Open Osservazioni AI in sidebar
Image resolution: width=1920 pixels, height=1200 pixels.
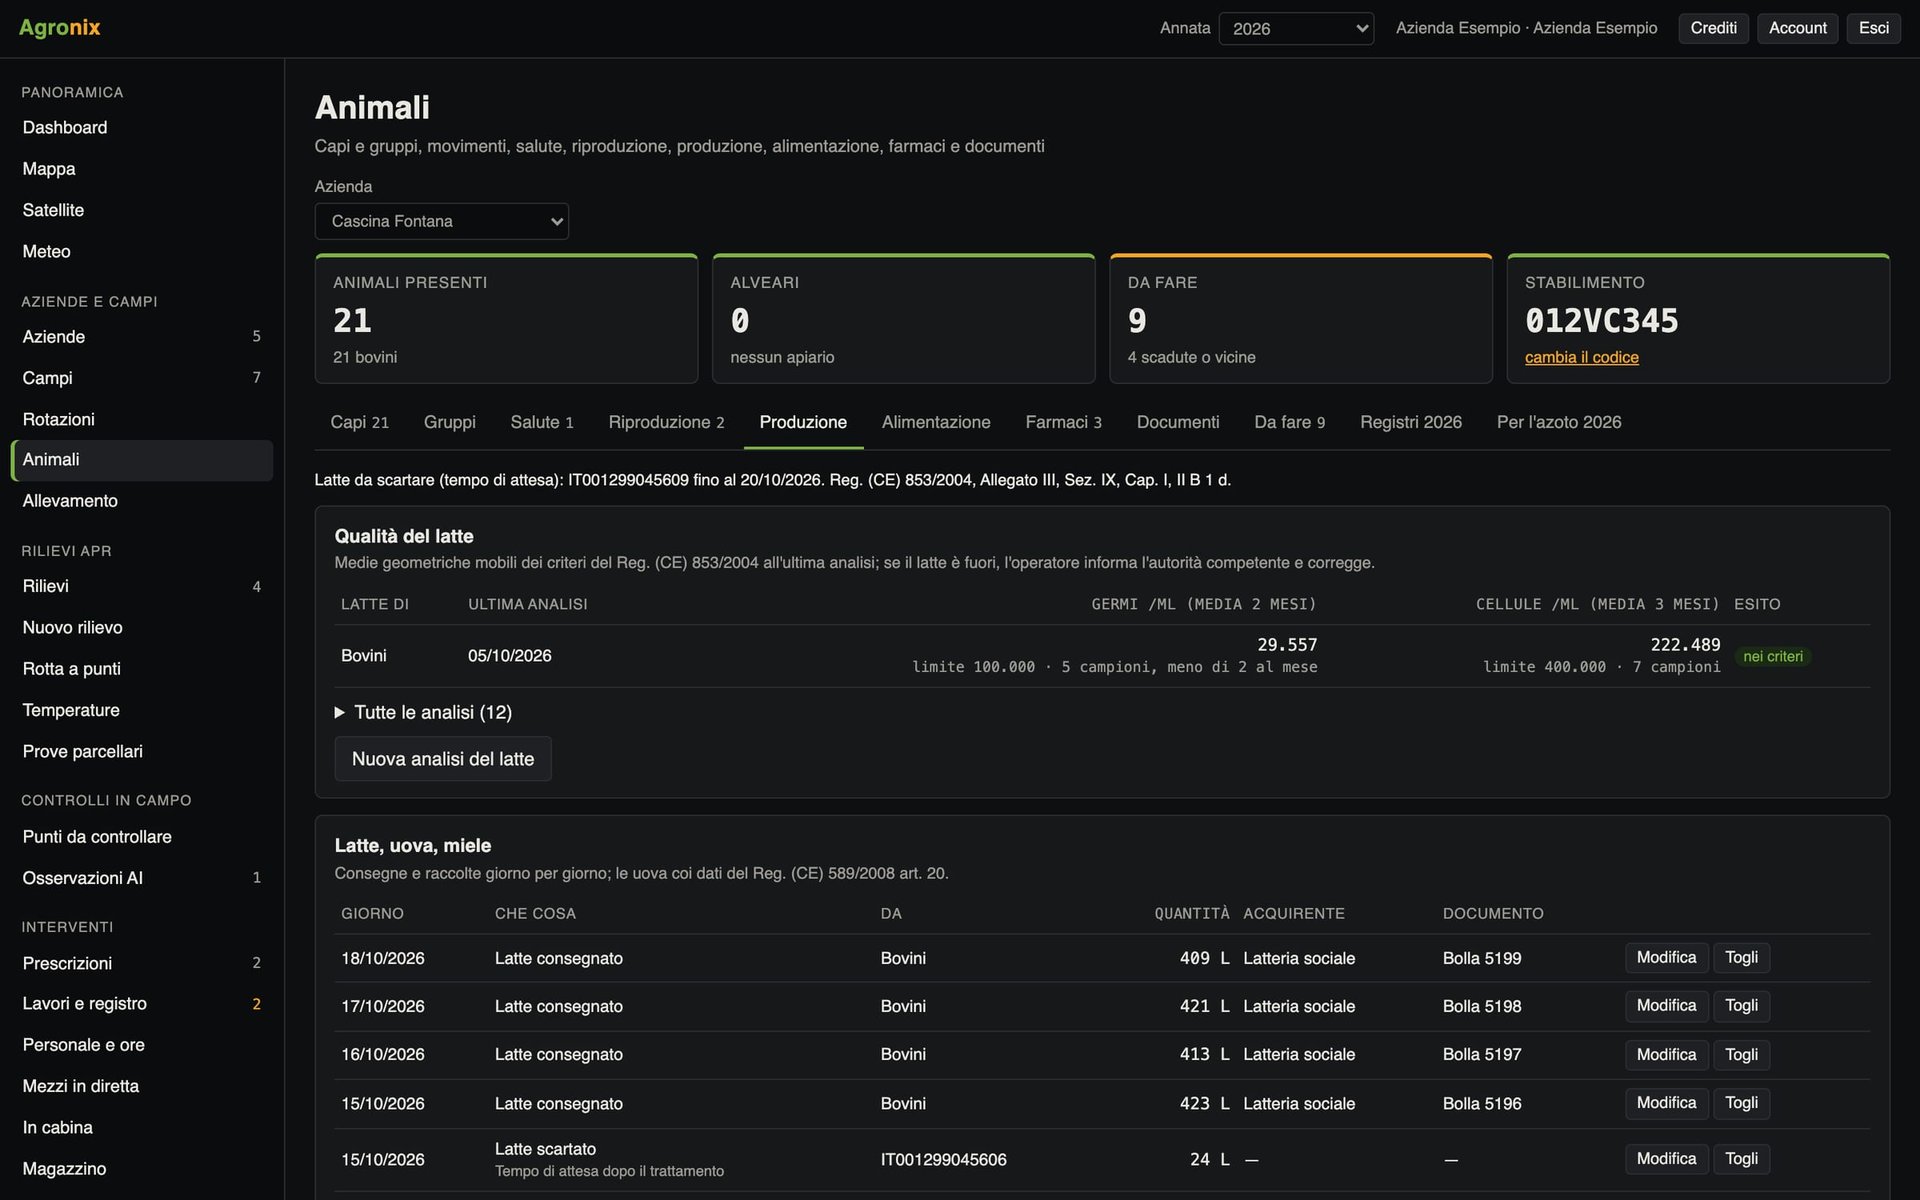coord(141,878)
